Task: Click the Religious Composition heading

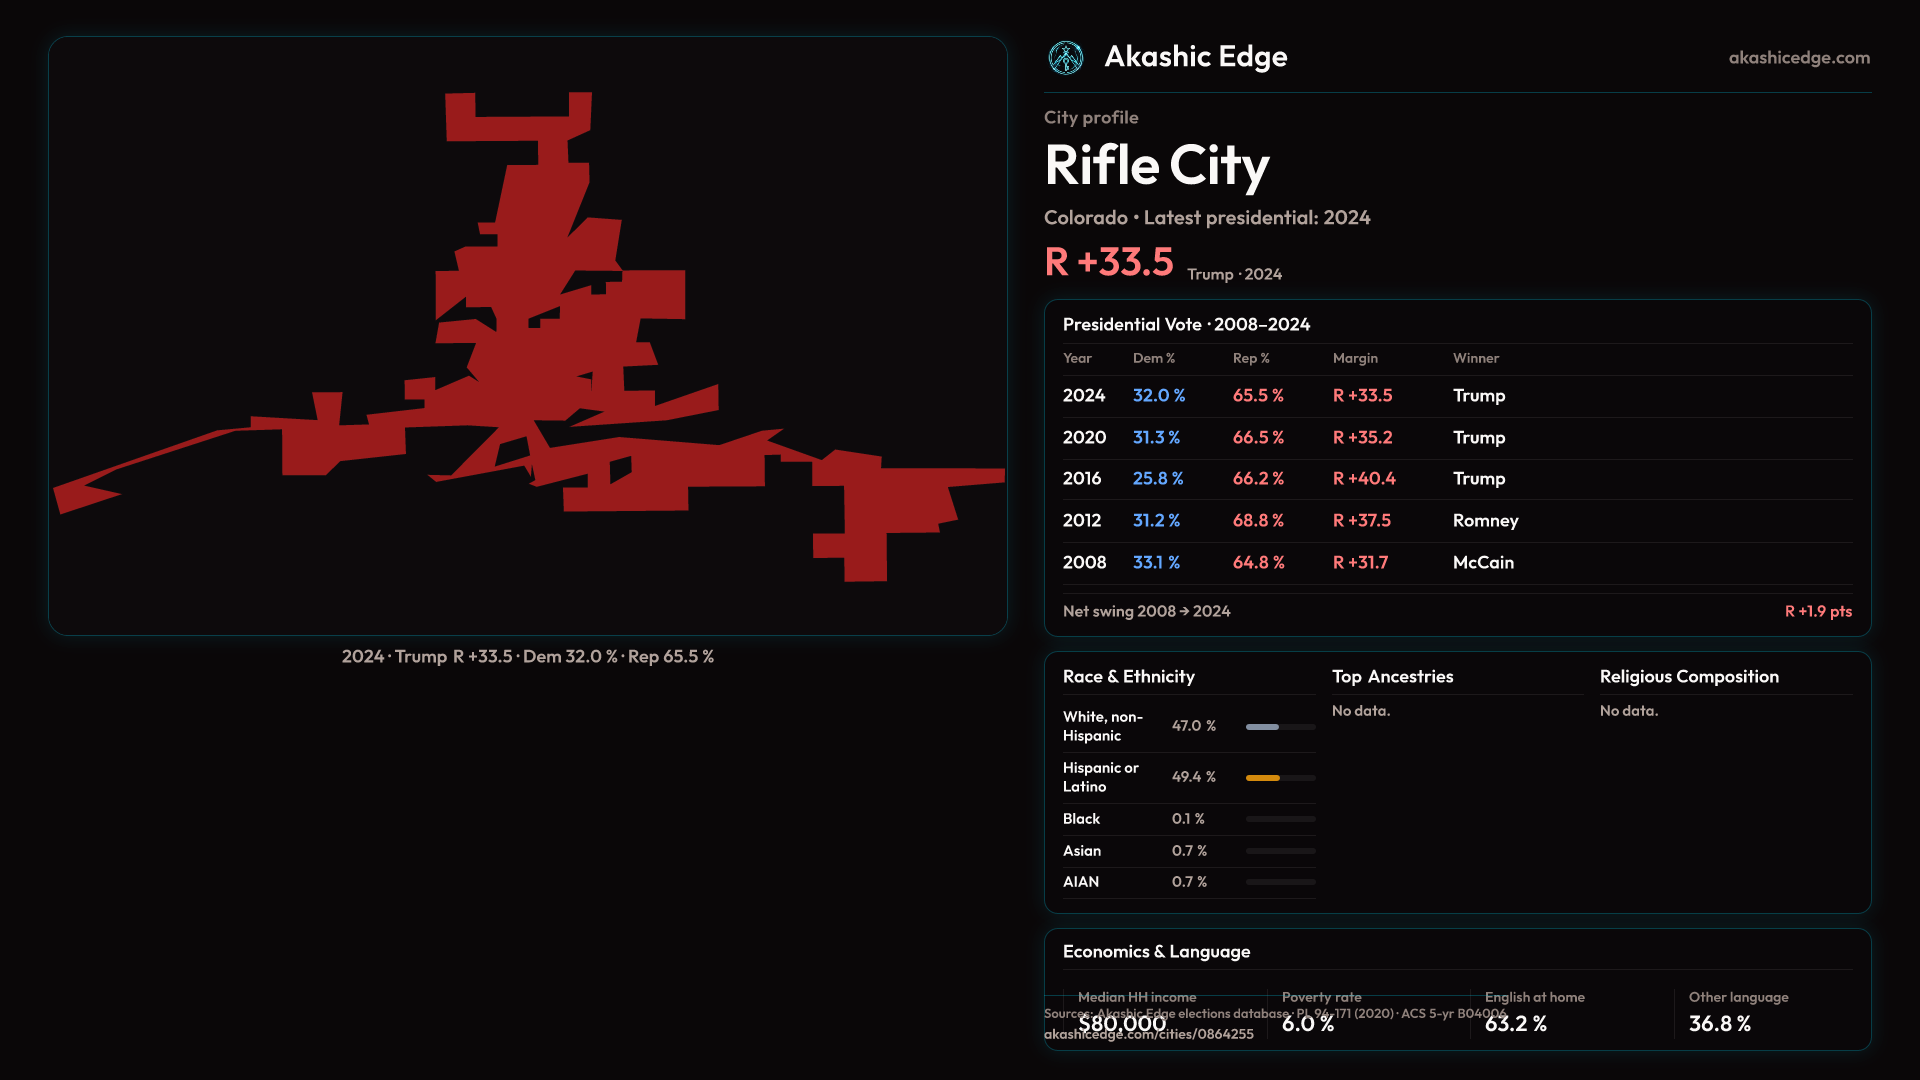Action: click(x=1688, y=677)
